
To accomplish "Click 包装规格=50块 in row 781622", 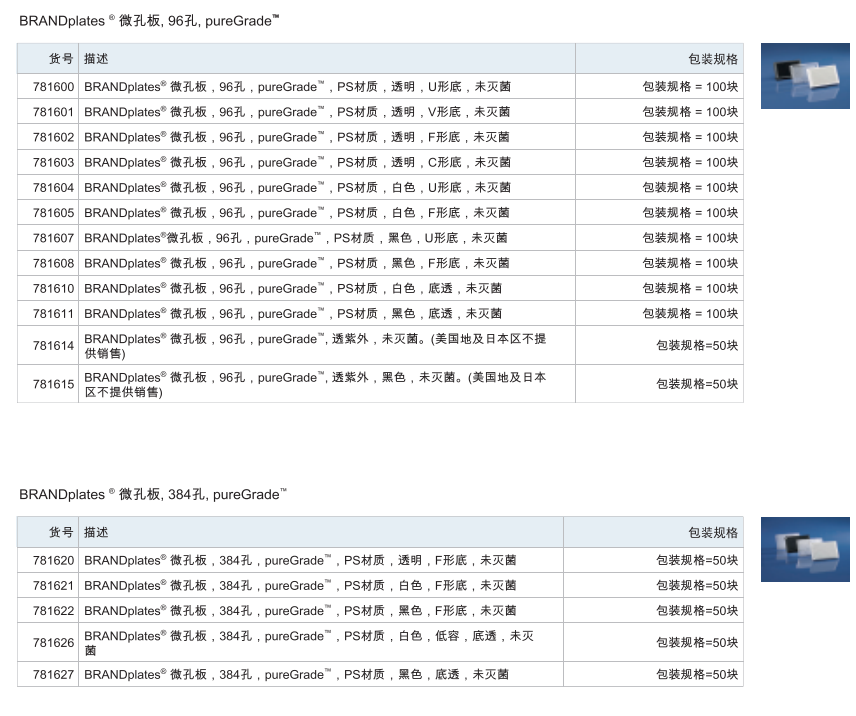I will (697, 611).
